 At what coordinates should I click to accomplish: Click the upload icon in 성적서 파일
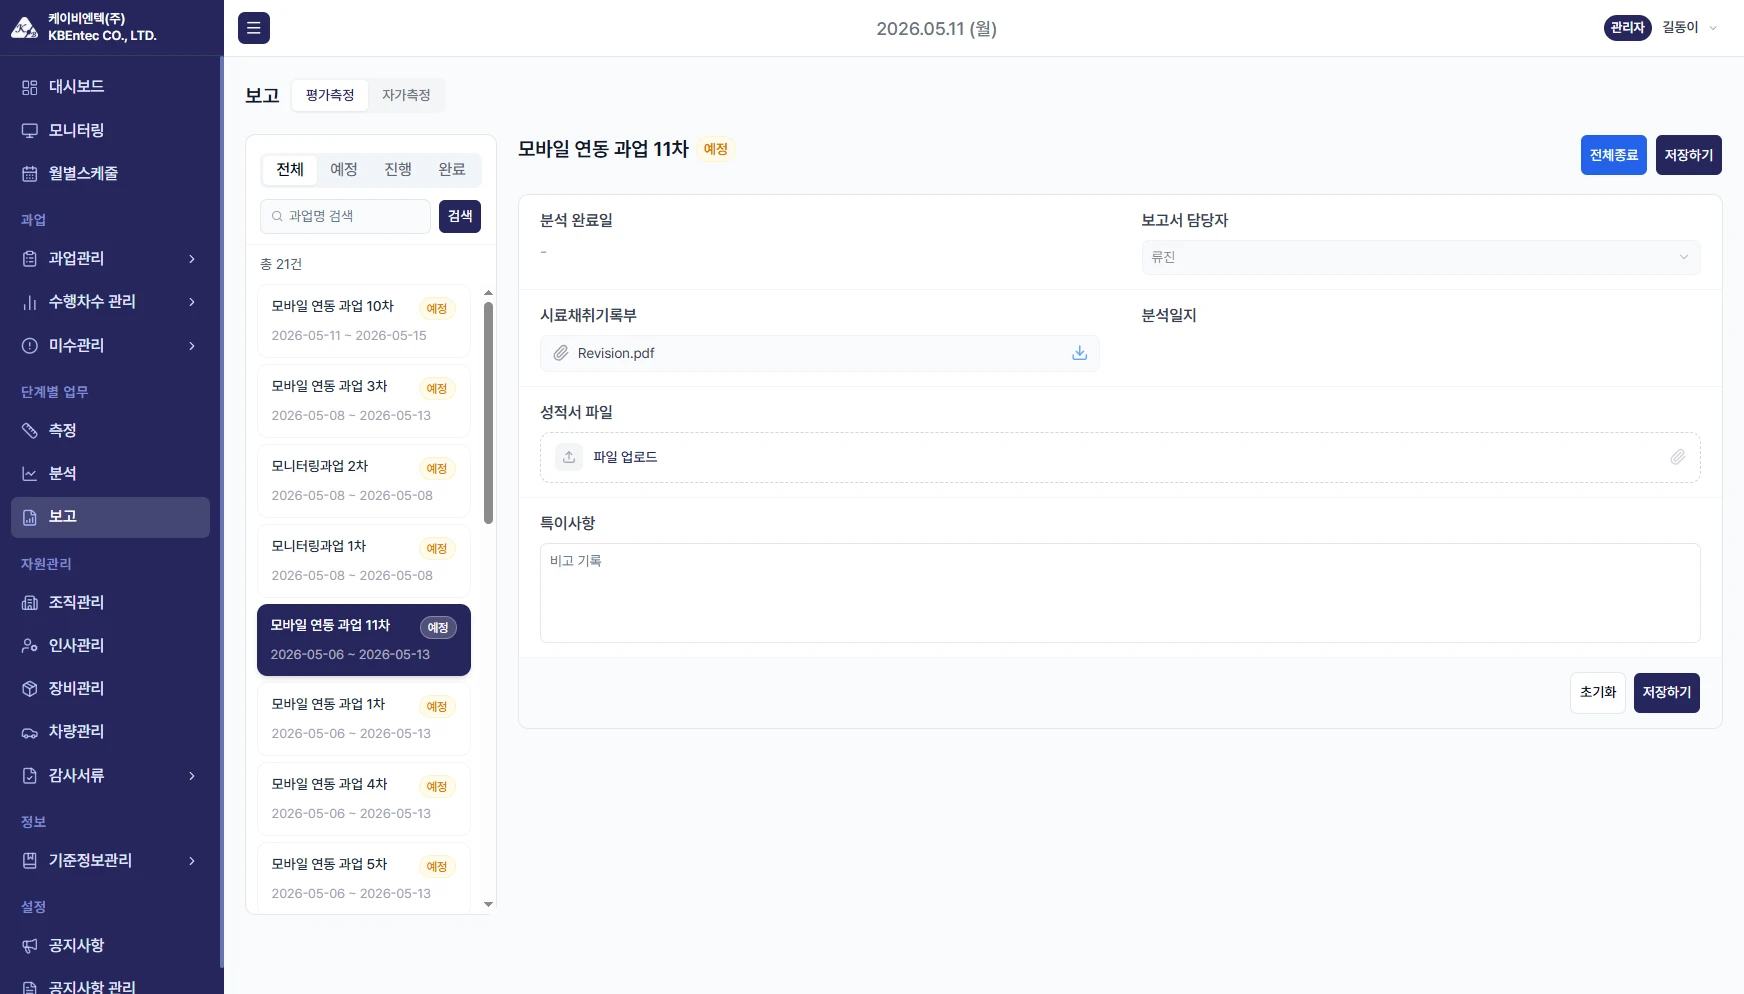tap(569, 457)
